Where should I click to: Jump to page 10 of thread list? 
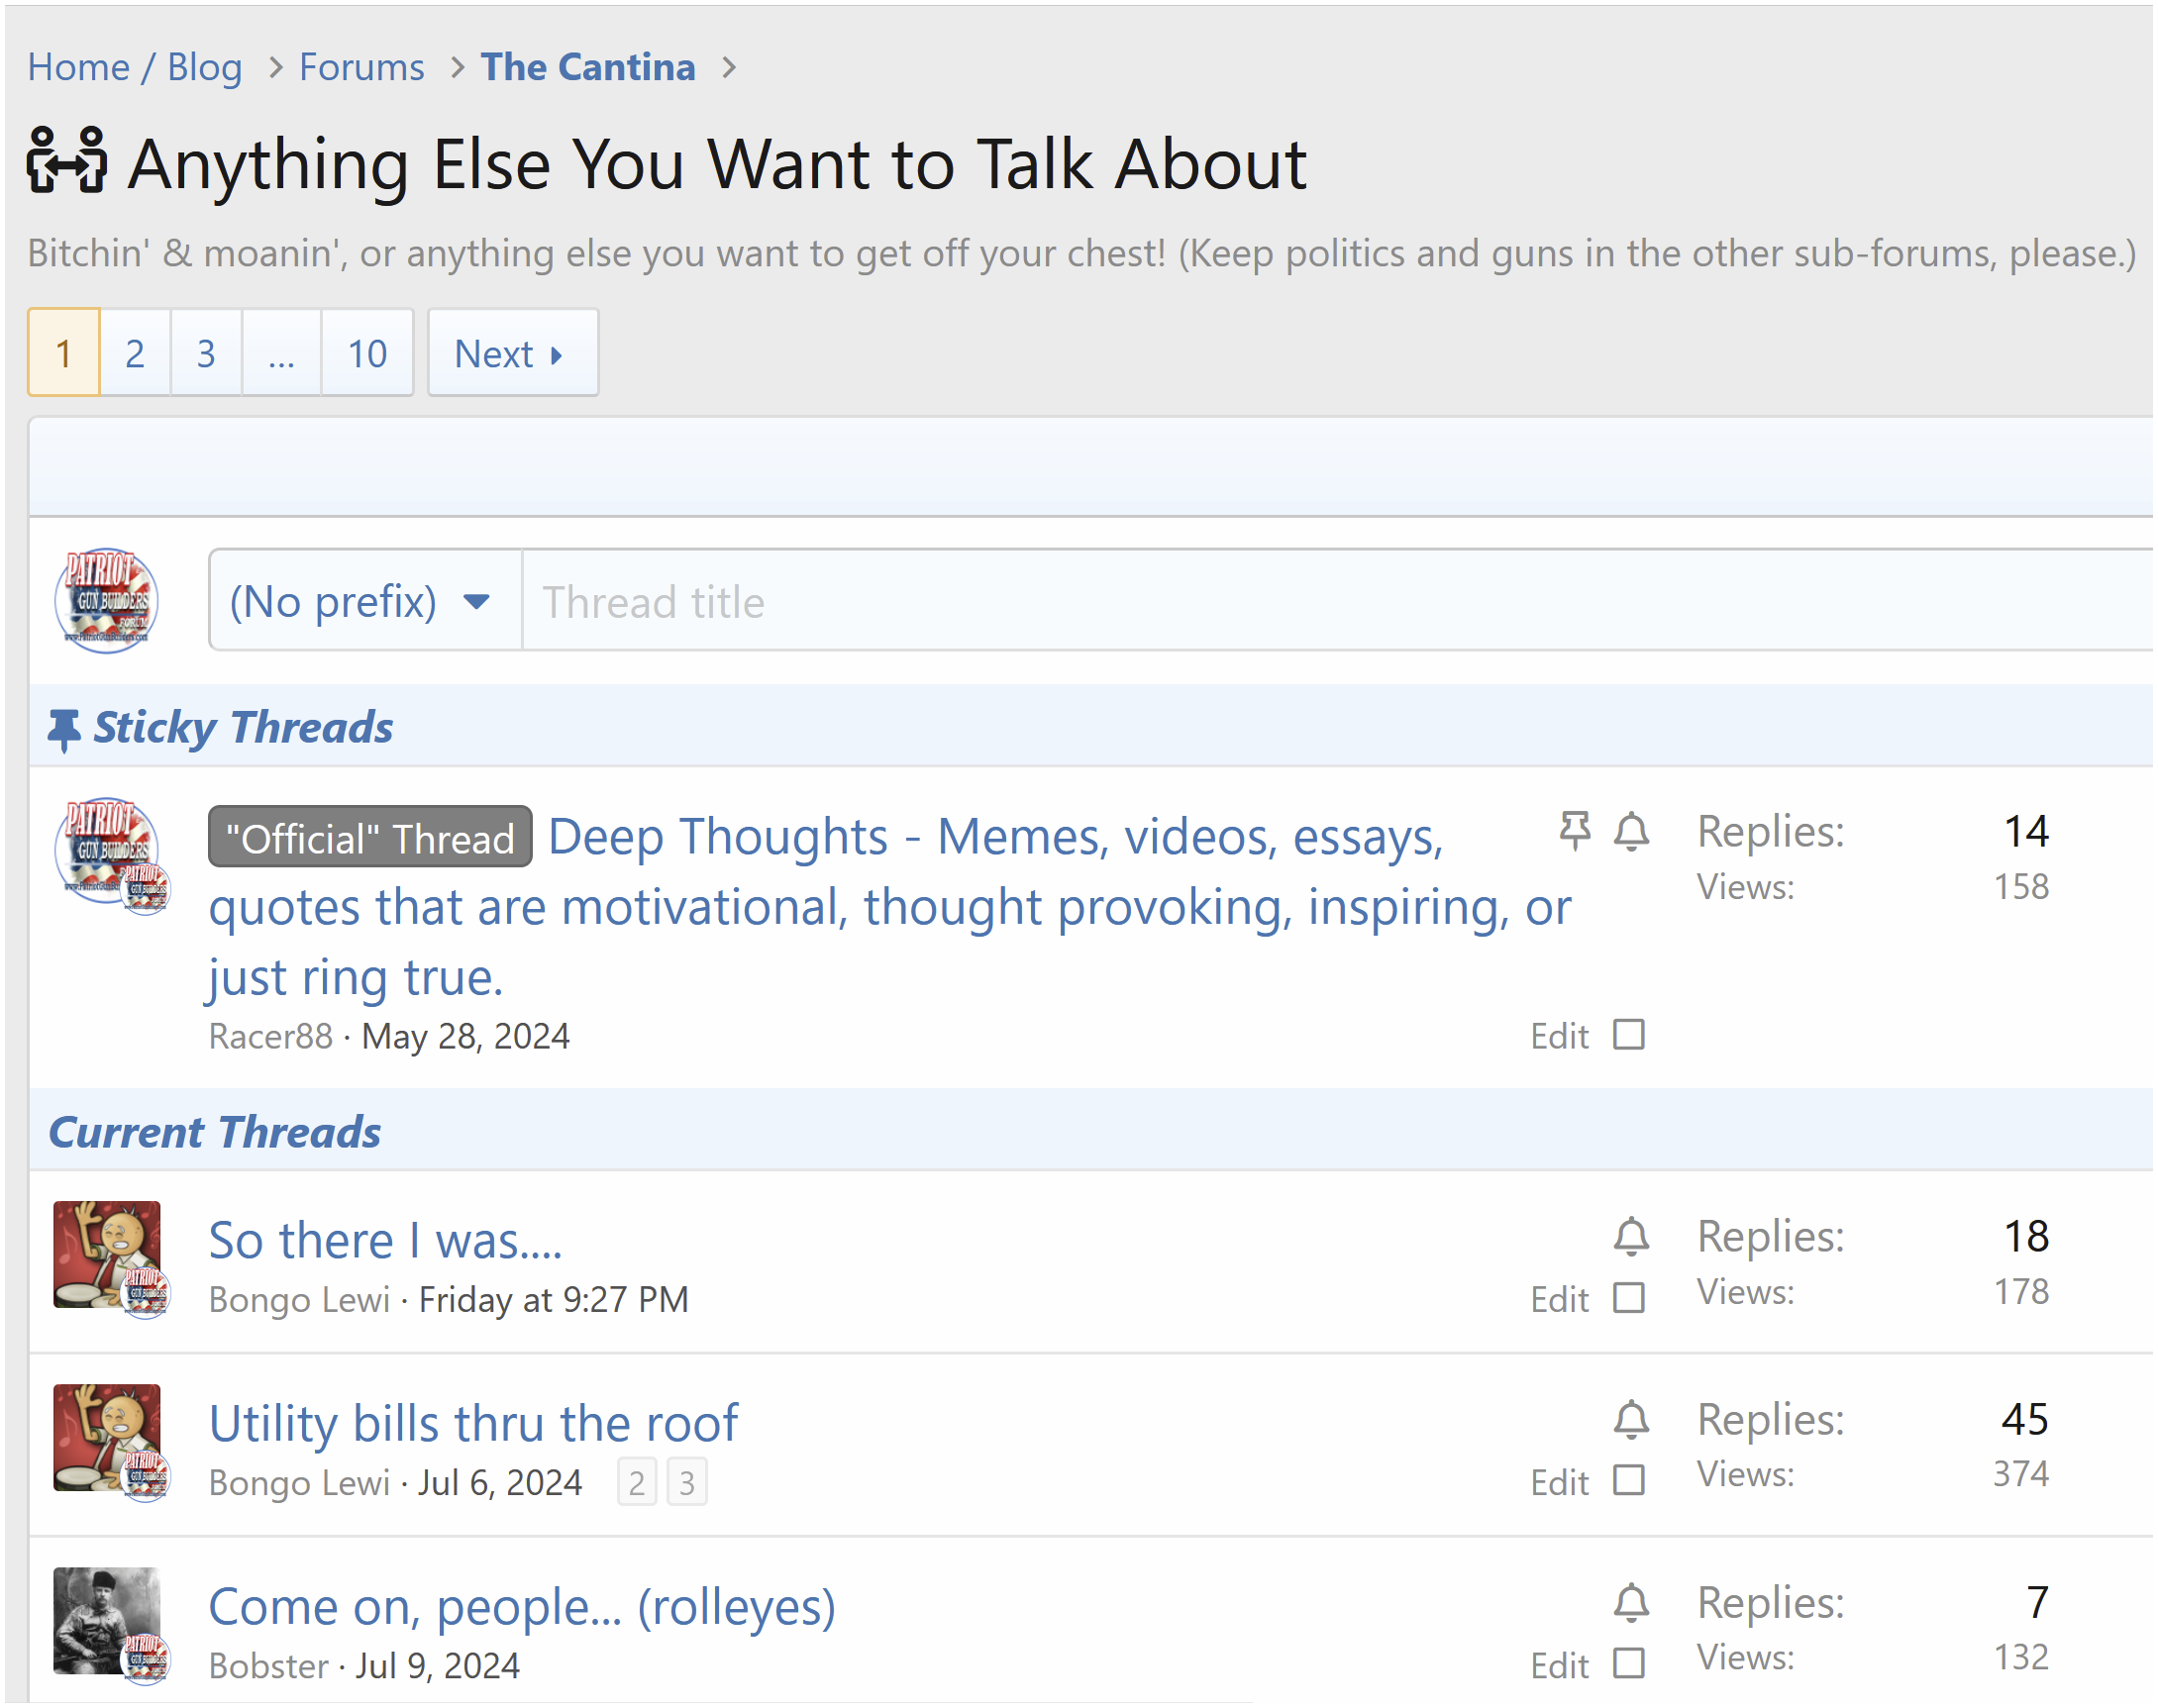tap(366, 354)
